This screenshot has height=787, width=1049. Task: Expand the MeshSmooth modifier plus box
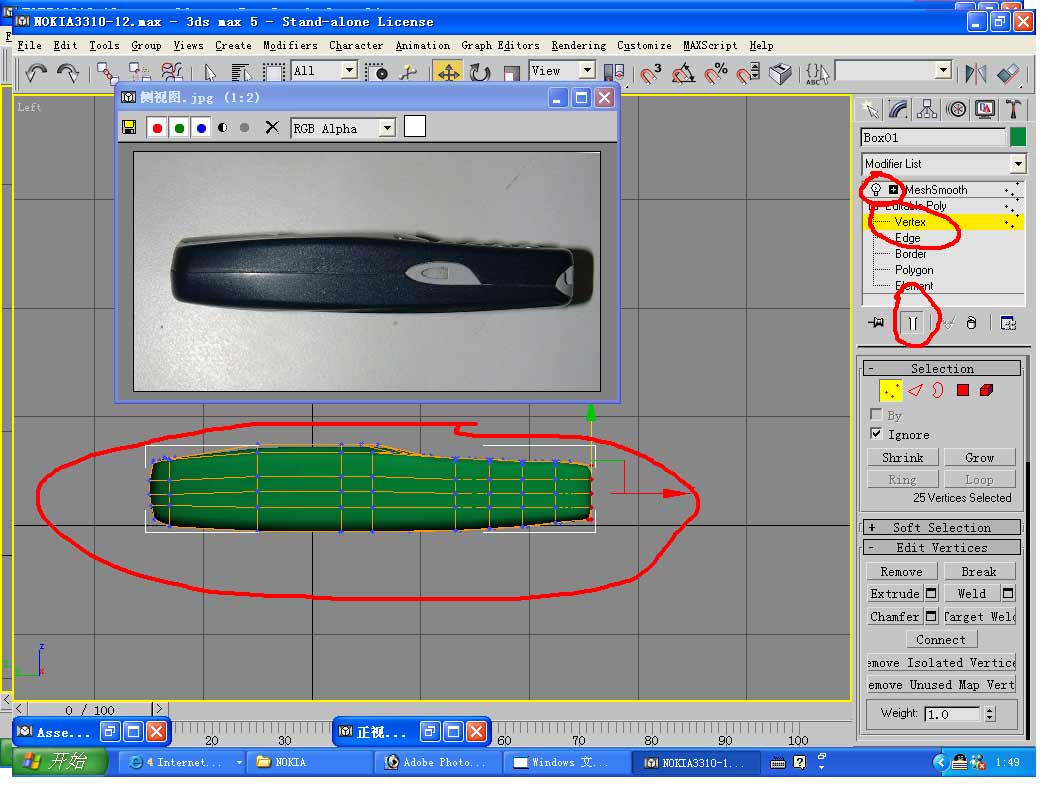point(894,190)
